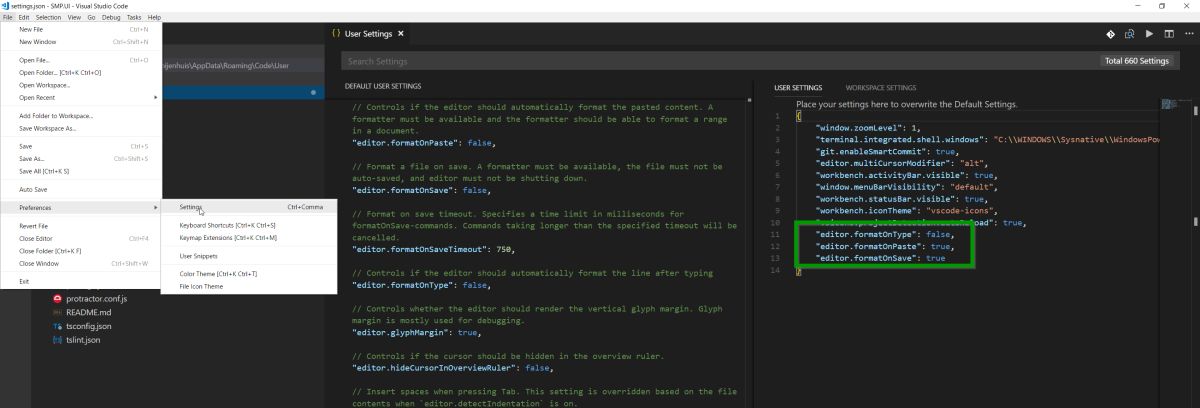The height and width of the screenshot is (408, 1200).
Task: Click "editor.formatOnSave": true line
Action: point(880,258)
